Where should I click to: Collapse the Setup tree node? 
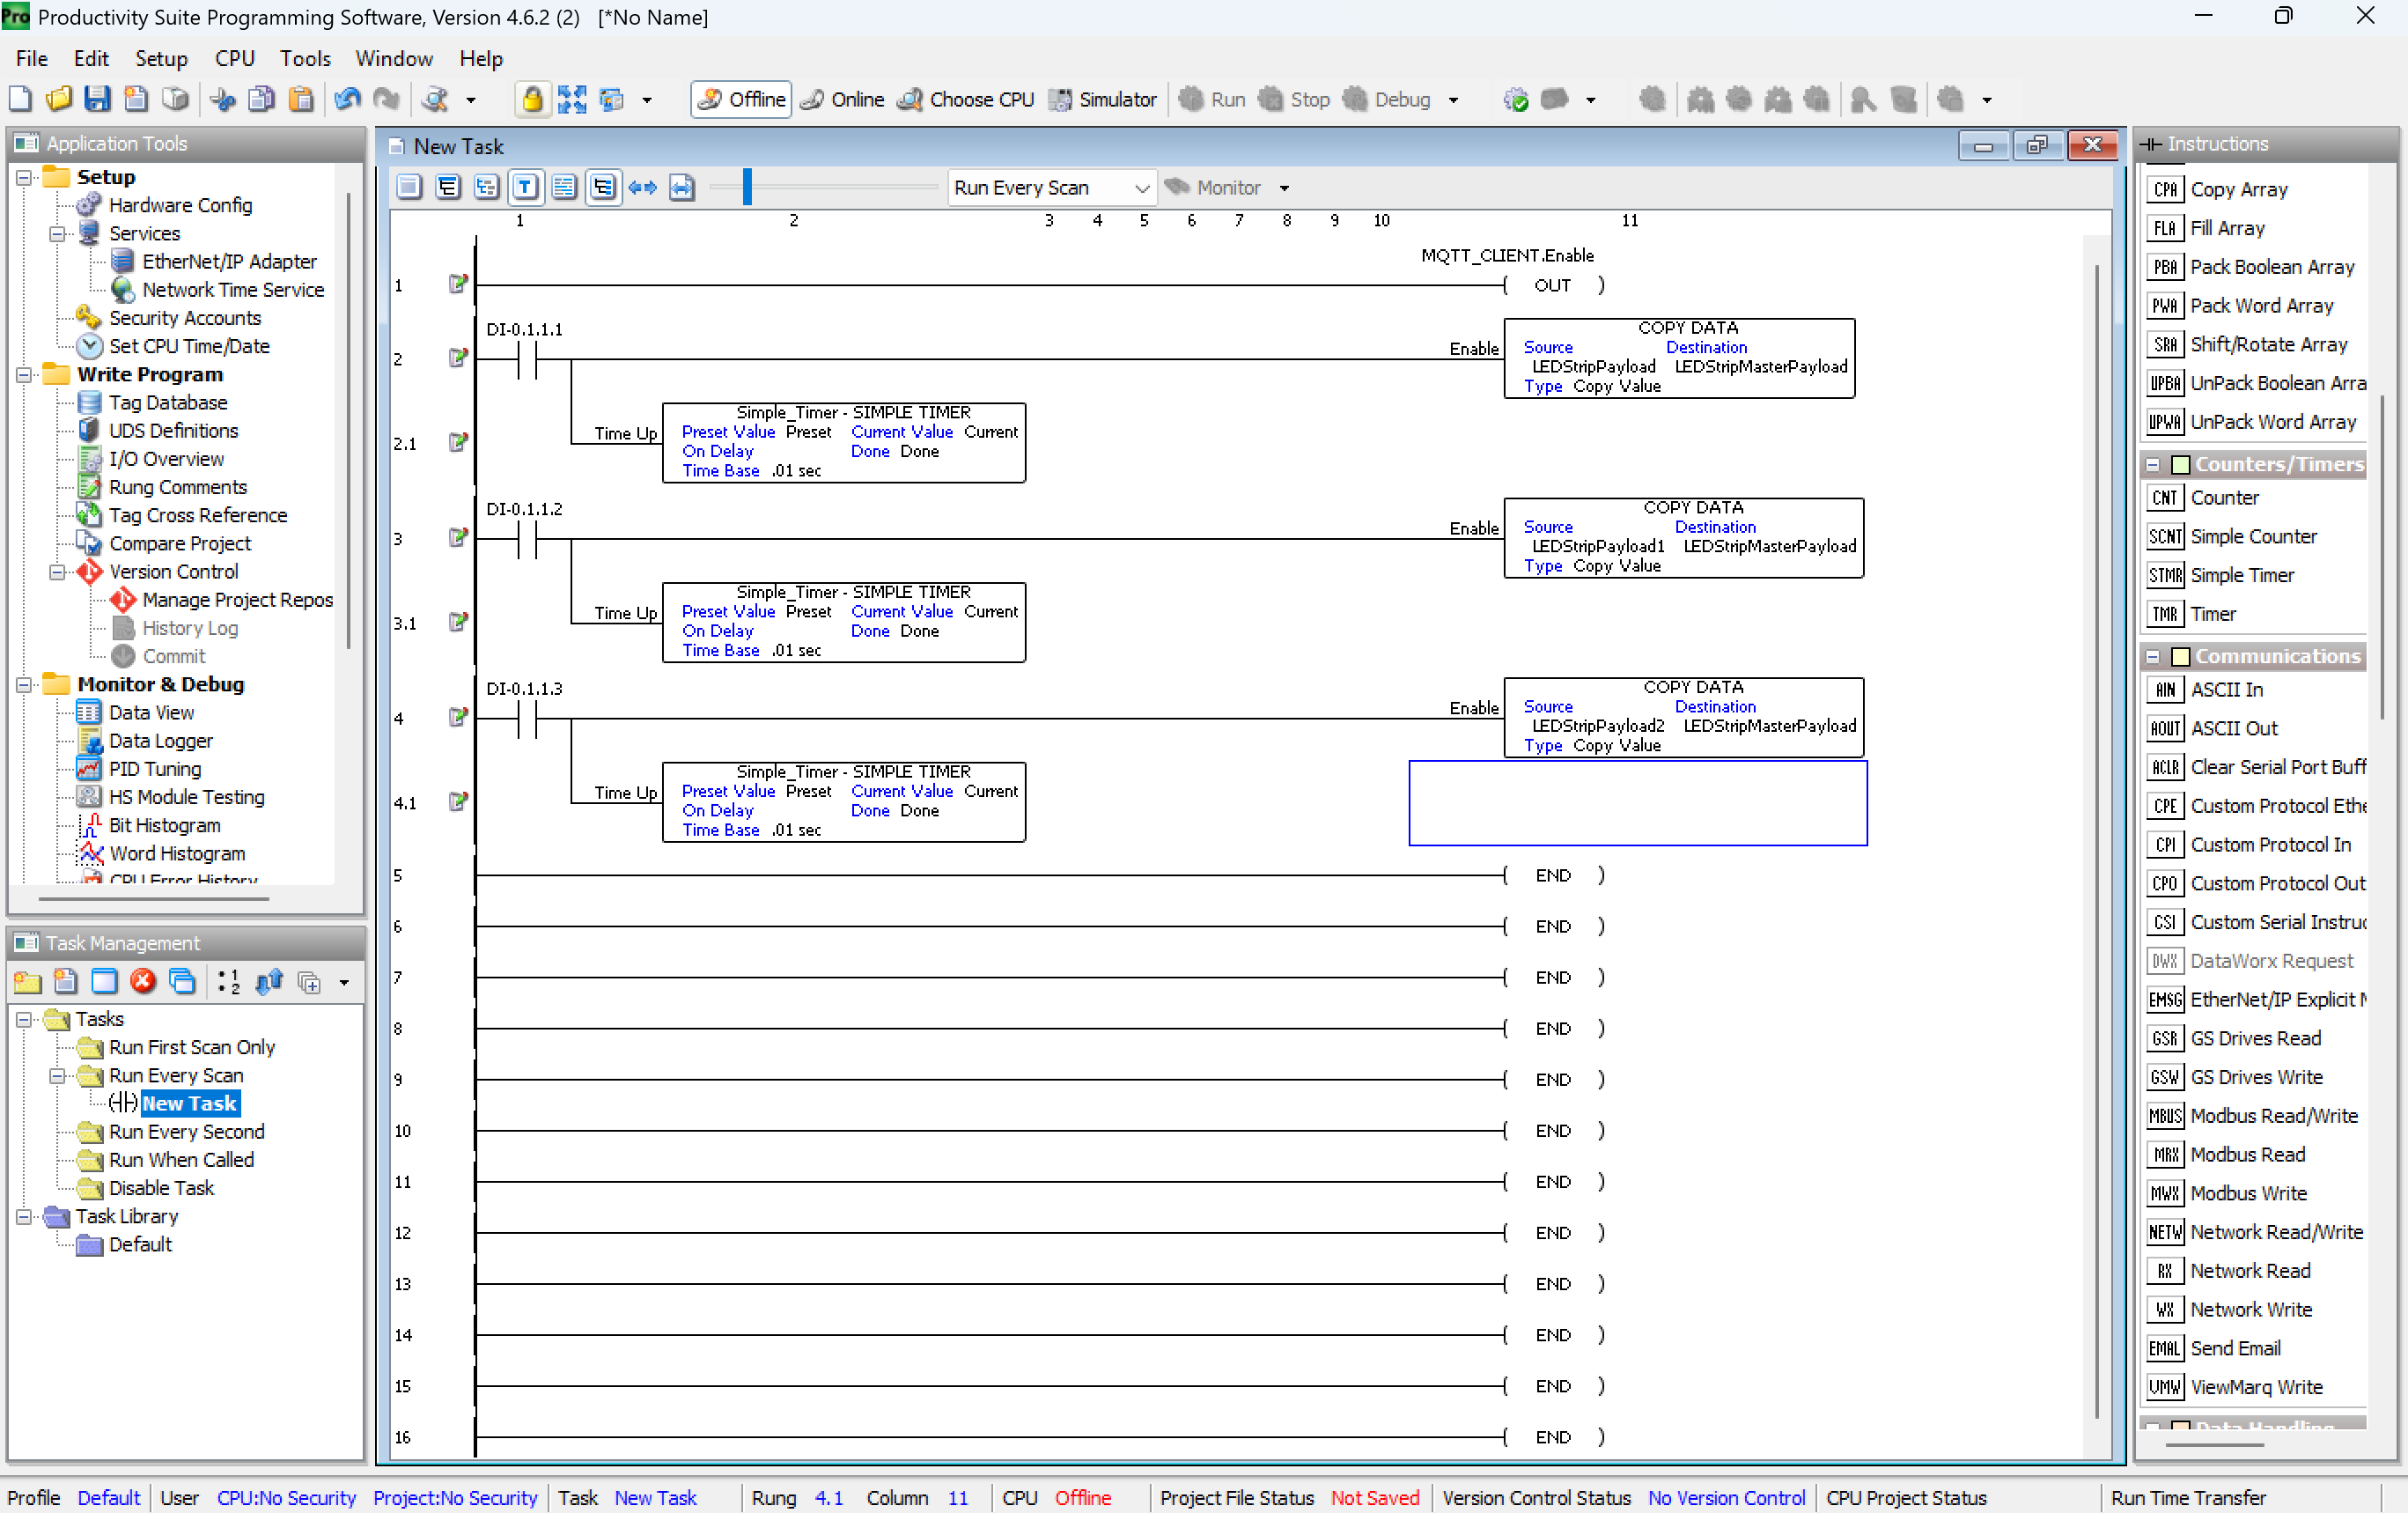24,177
